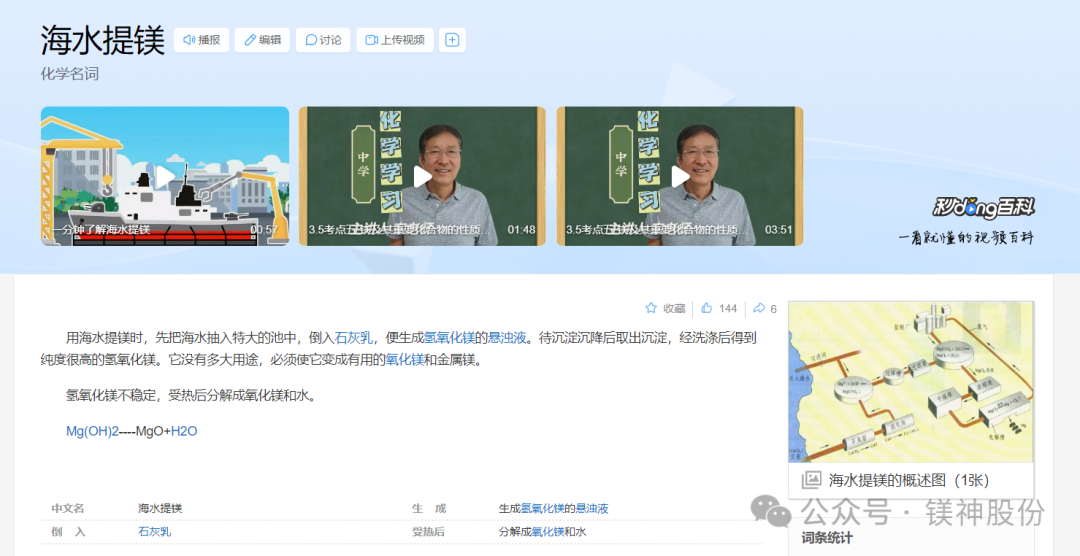Click the Mg(OH)2 formula link
1080x556 pixels.
pos(92,431)
